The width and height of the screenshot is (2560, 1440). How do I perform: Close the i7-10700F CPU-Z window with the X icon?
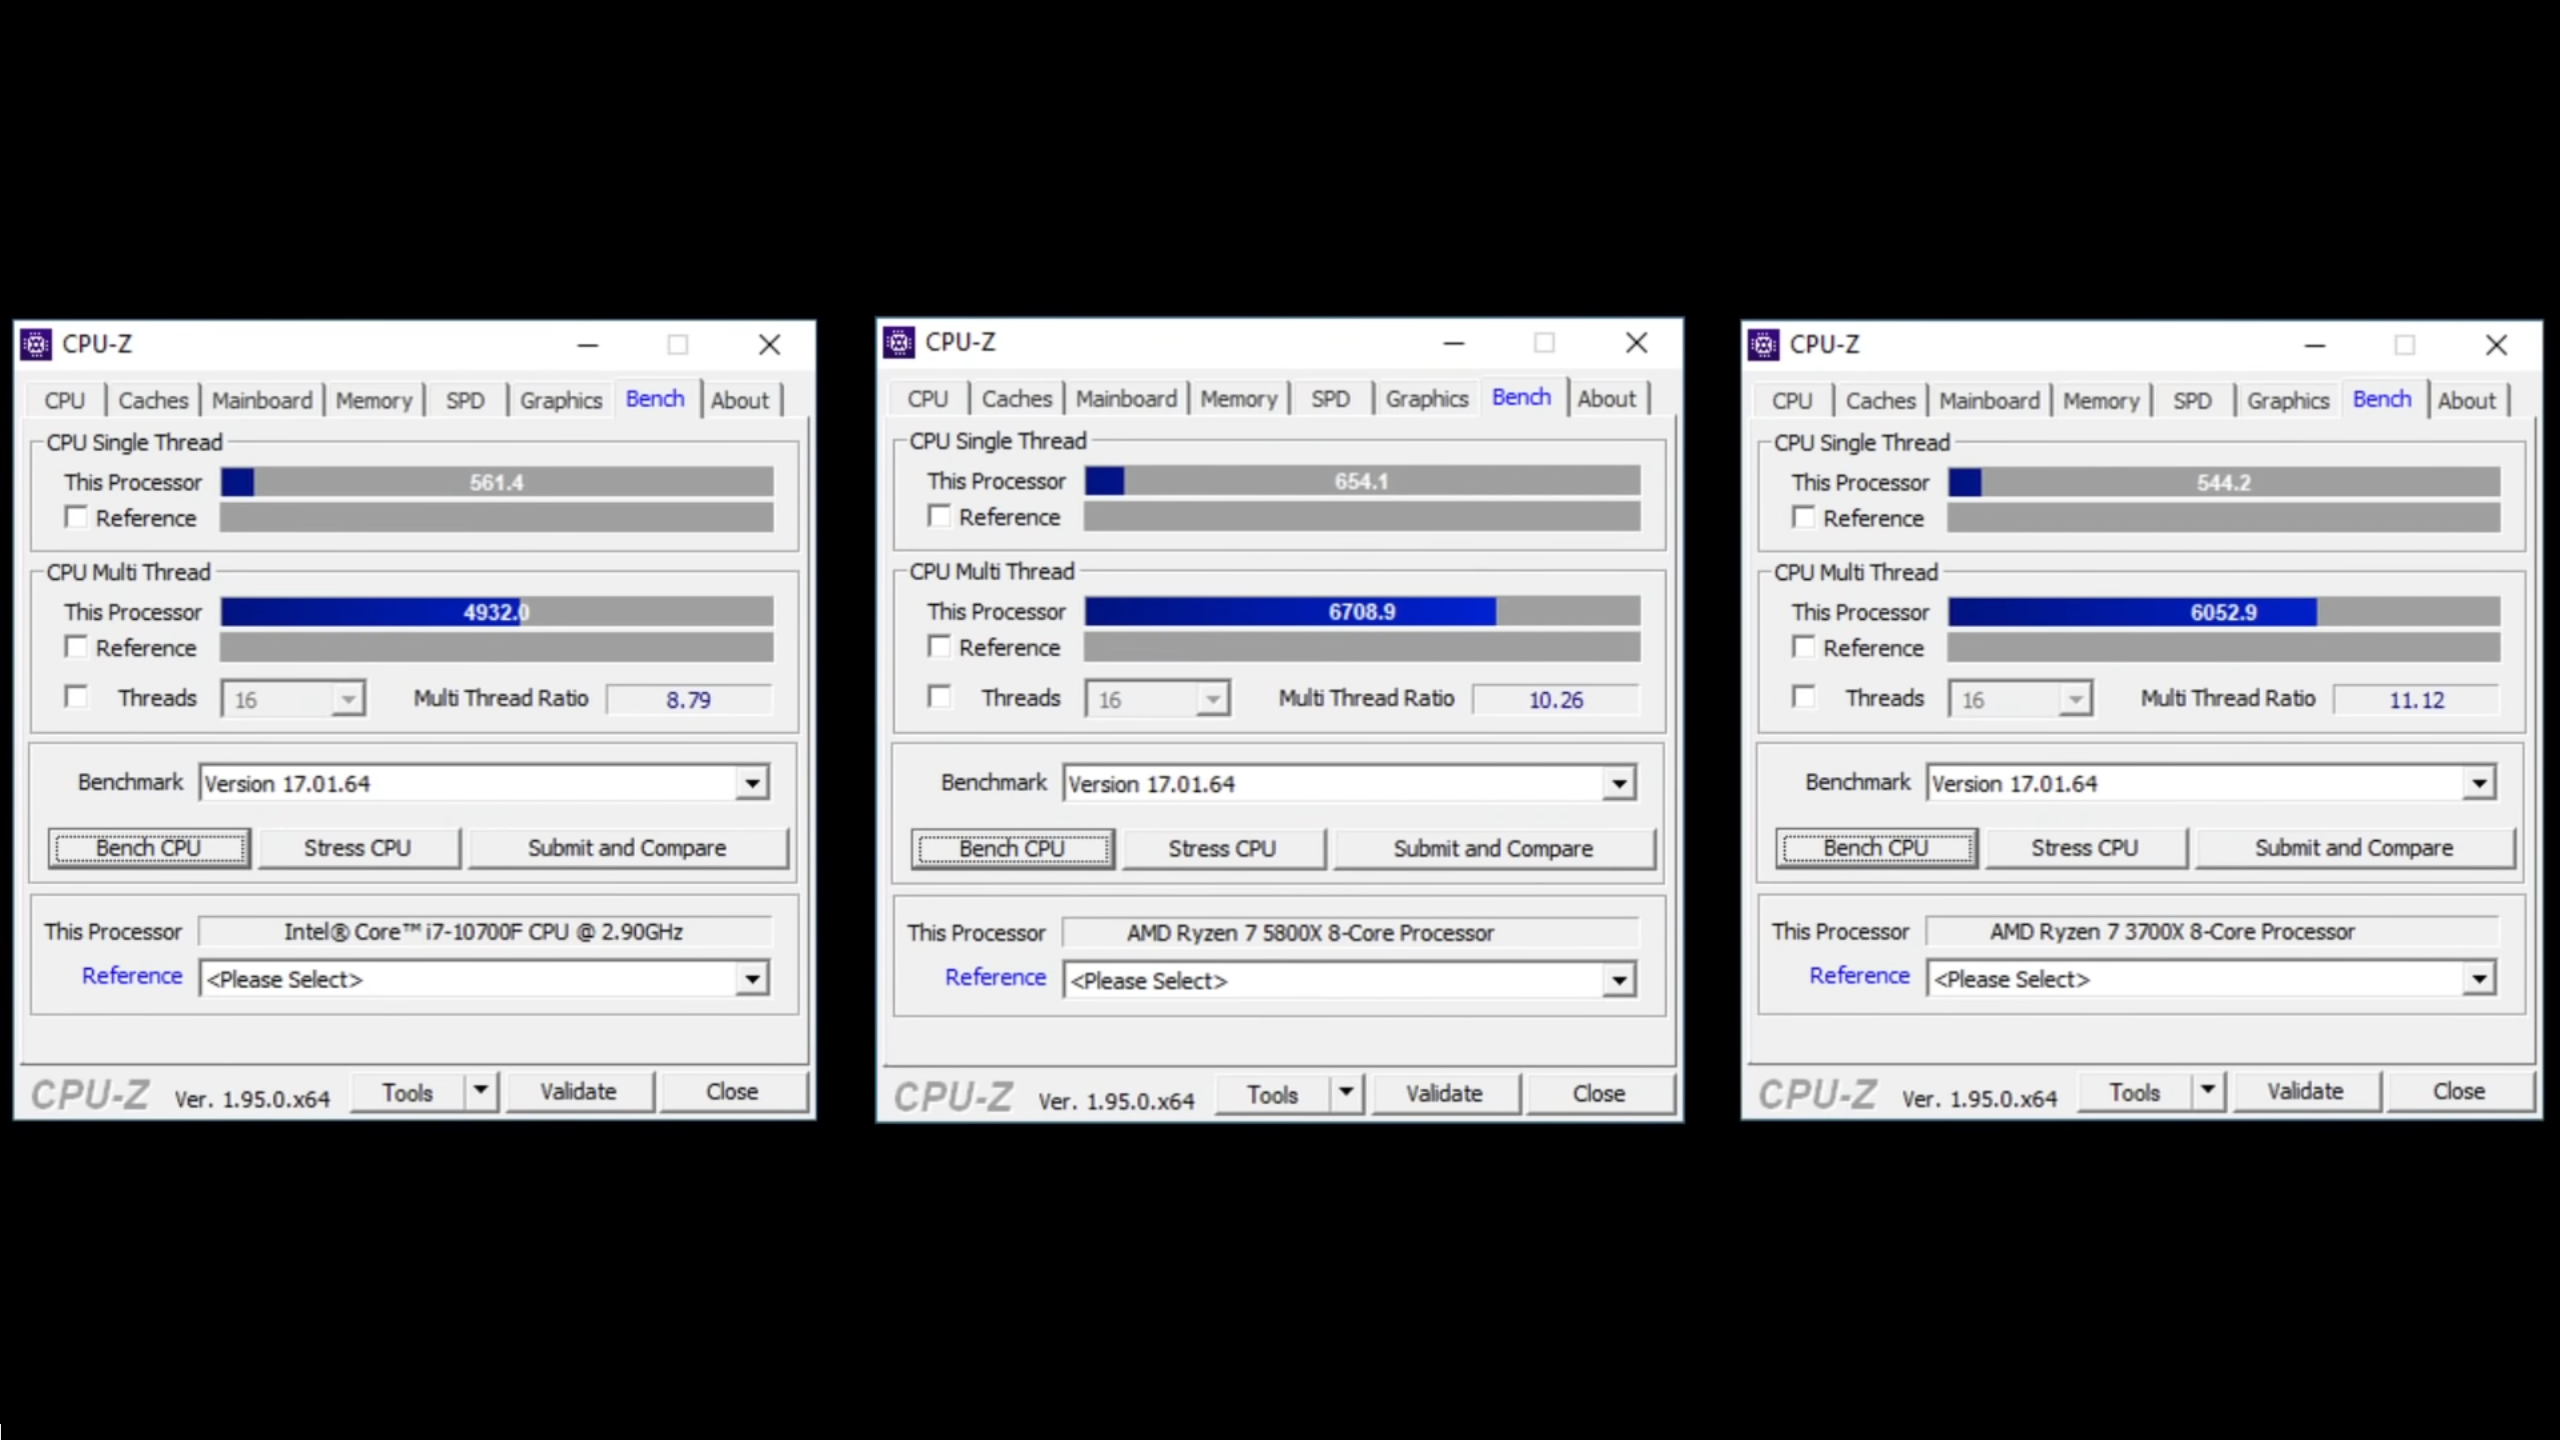pyautogui.click(x=769, y=345)
